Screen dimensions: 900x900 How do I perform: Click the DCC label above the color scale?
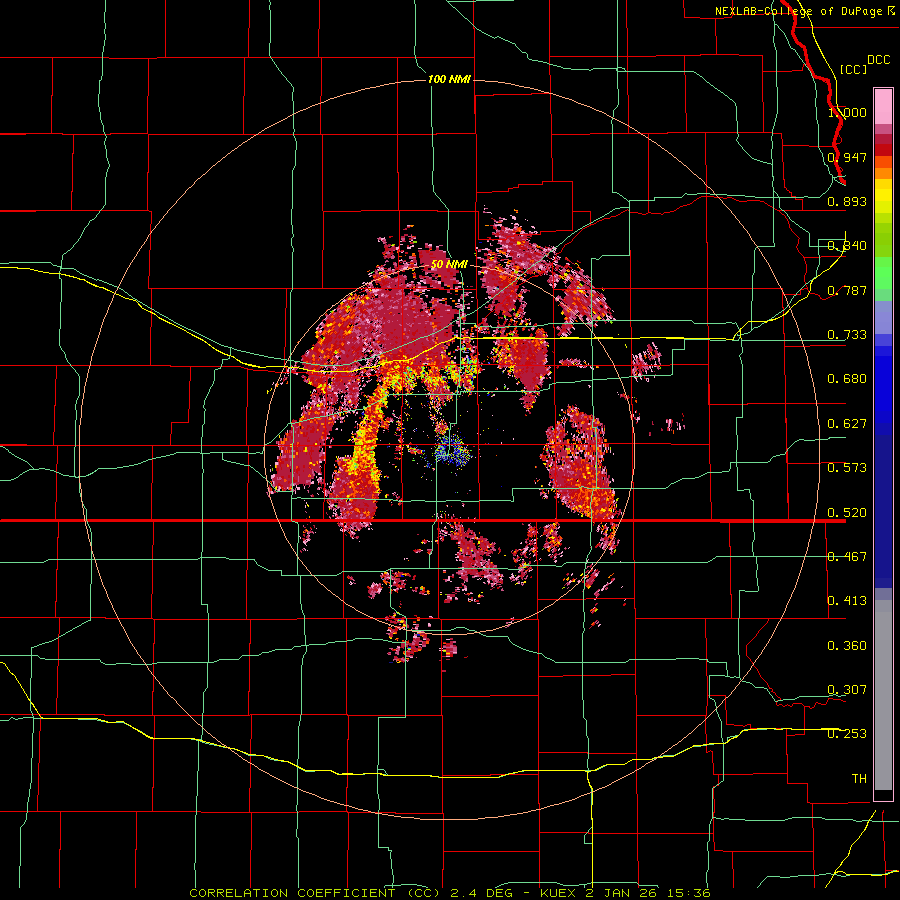[x=878, y=60]
